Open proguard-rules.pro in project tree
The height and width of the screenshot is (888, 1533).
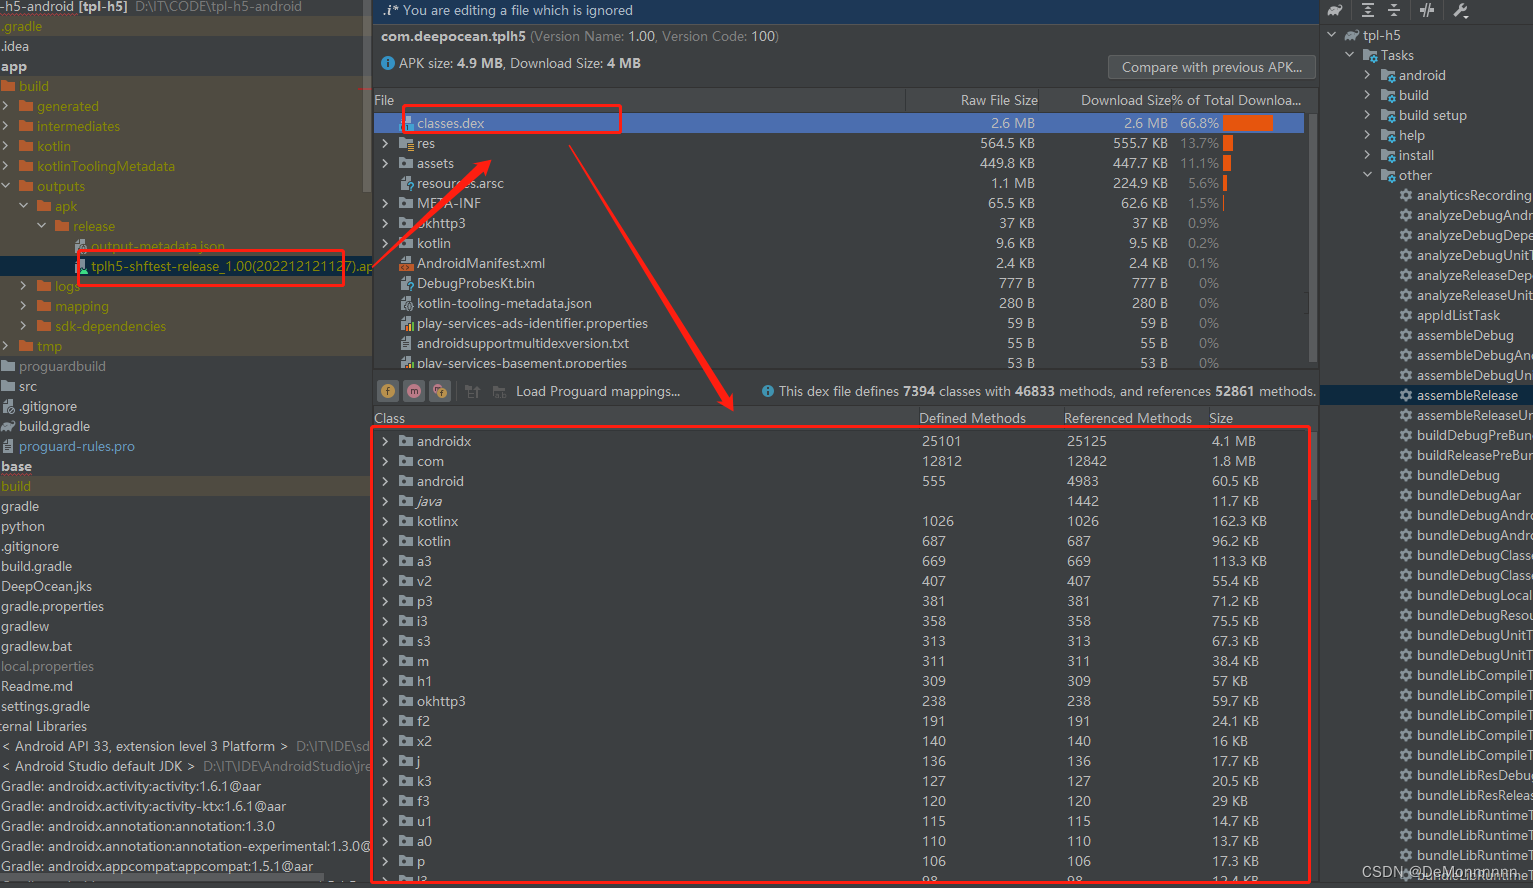coord(76,446)
